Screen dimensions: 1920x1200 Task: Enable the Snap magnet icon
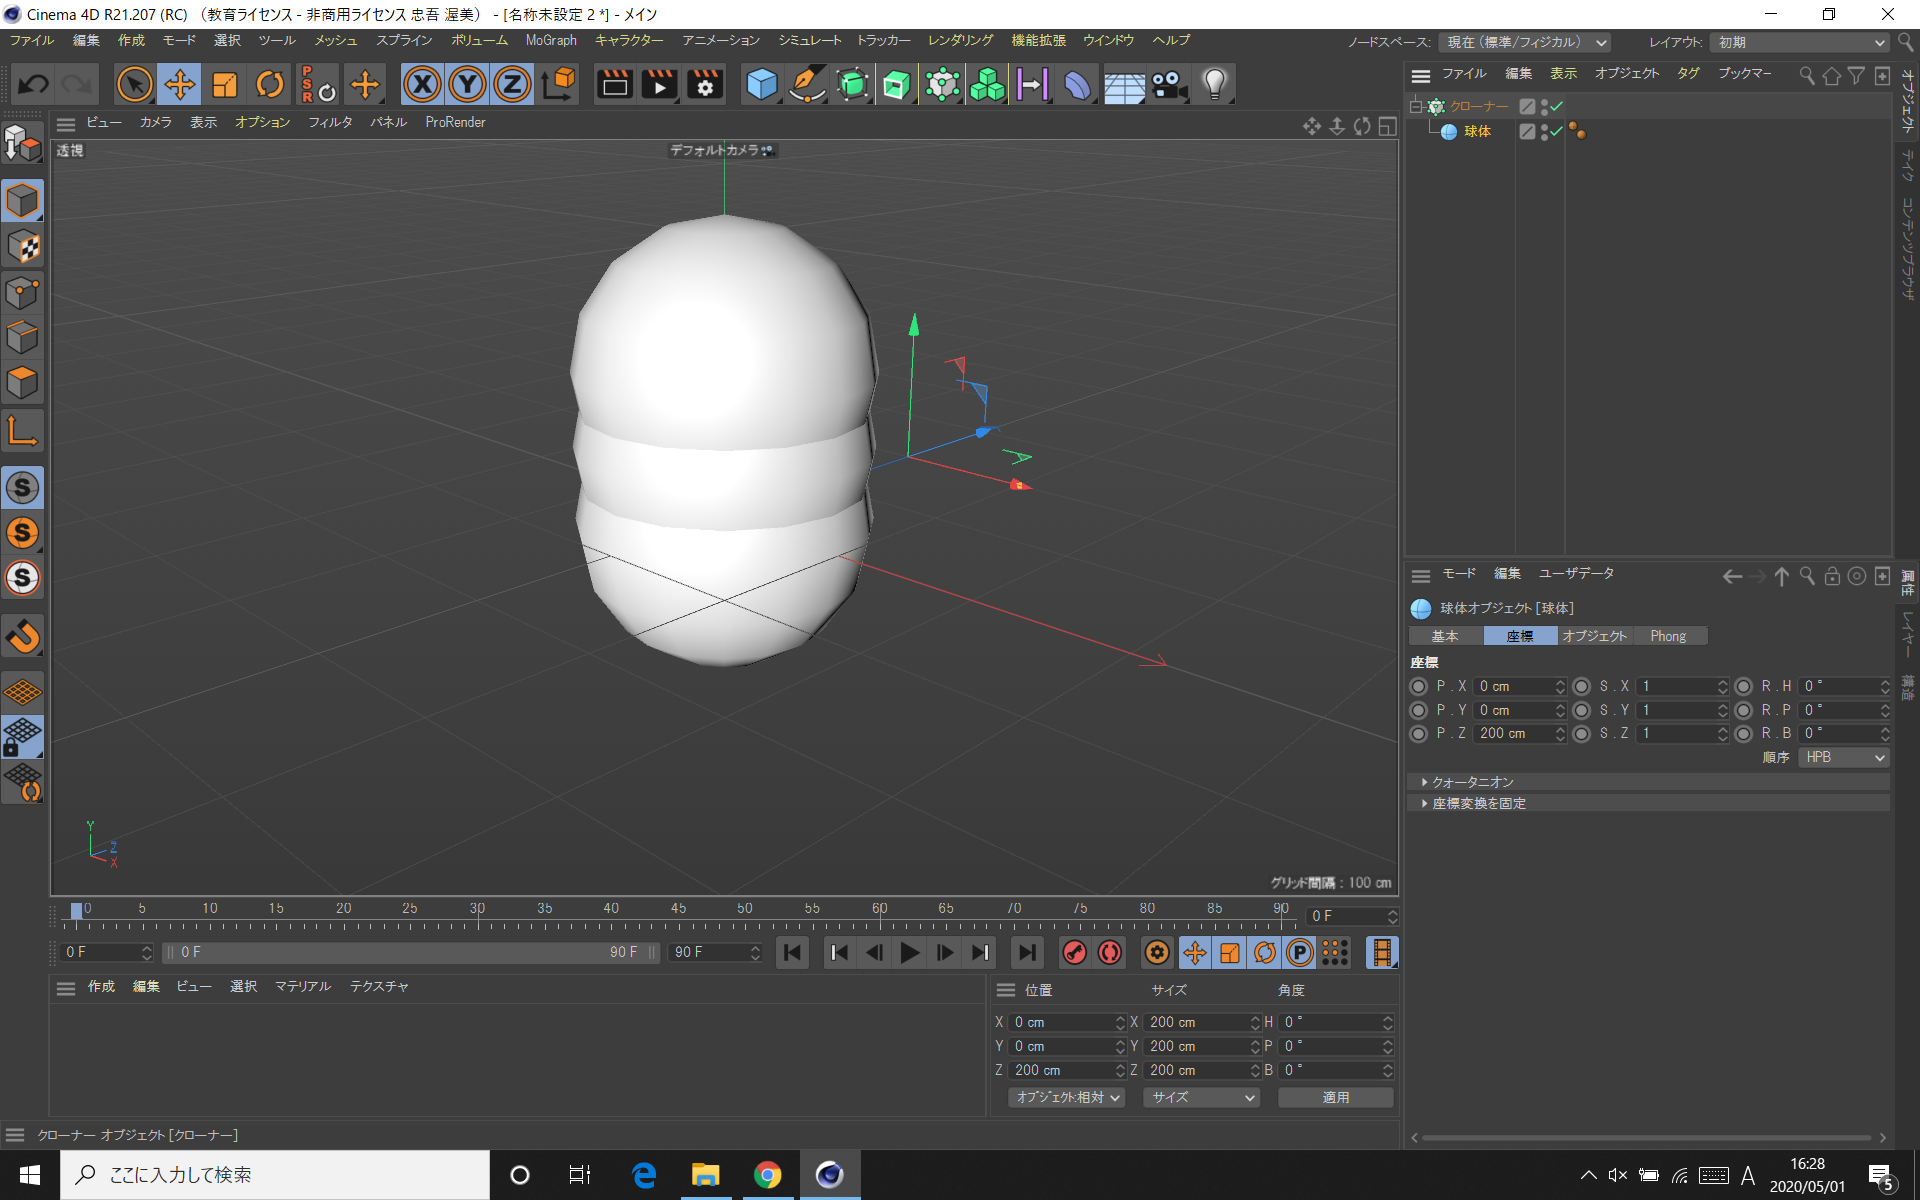coord(22,636)
